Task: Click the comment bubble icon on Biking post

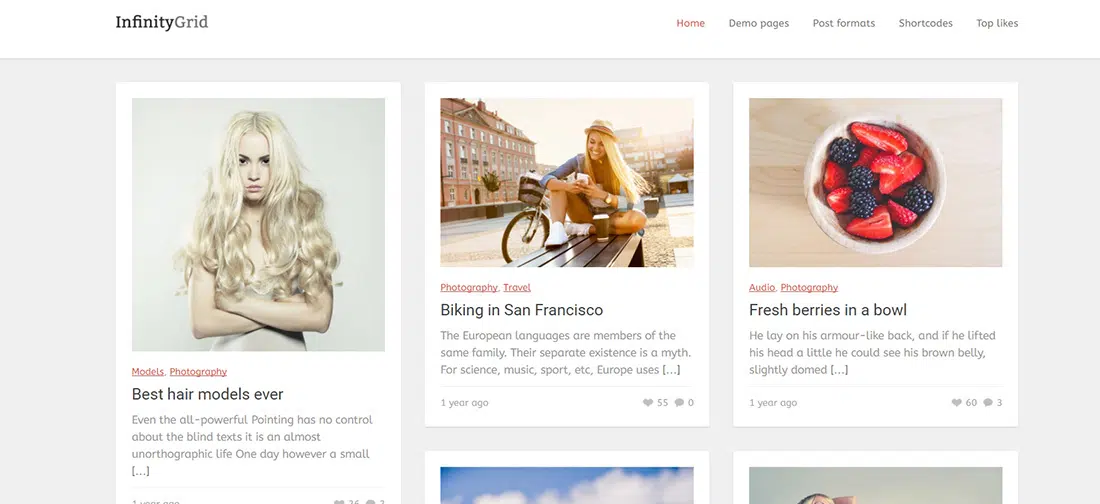Action: click(680, 403)
